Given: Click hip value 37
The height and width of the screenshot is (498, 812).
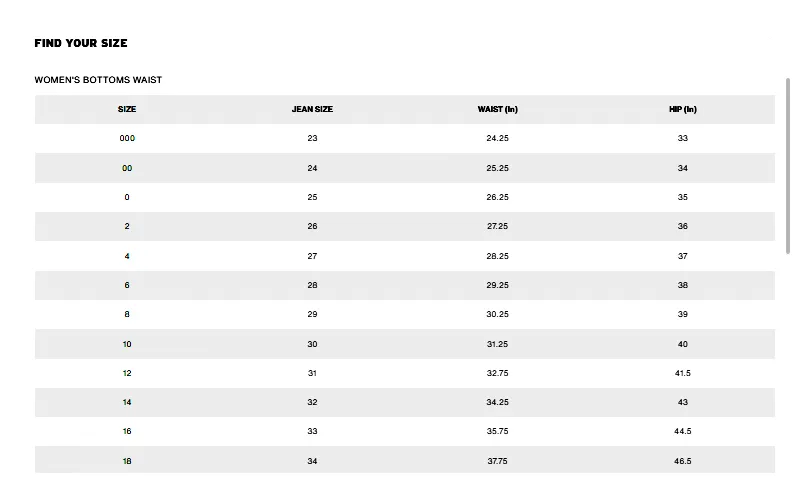Looking at the screenshot, I should point(683,256).
